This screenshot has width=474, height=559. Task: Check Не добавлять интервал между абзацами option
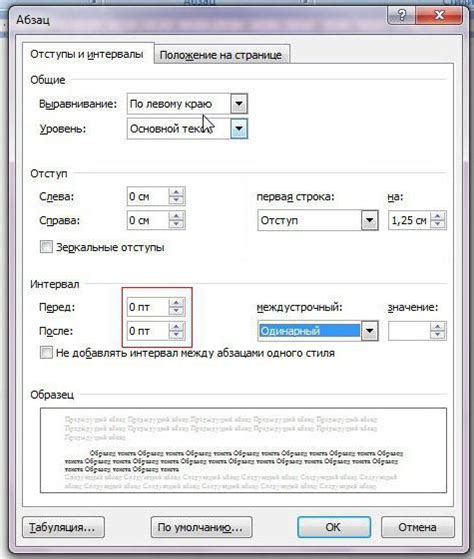[x=46, y=353]
